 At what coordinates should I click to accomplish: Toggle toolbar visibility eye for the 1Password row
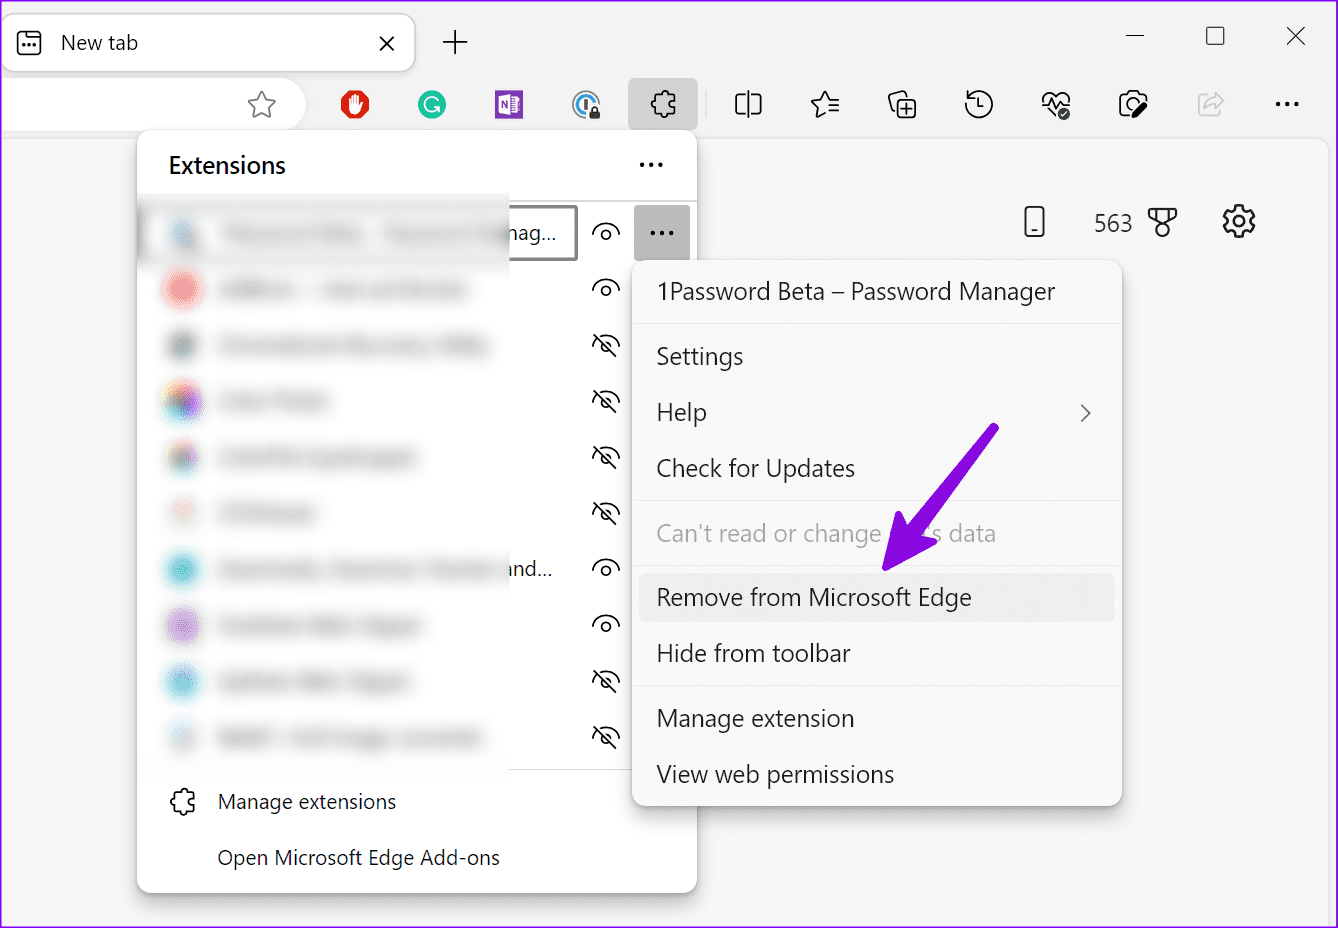pyautogui.click(x=605, y=232)
